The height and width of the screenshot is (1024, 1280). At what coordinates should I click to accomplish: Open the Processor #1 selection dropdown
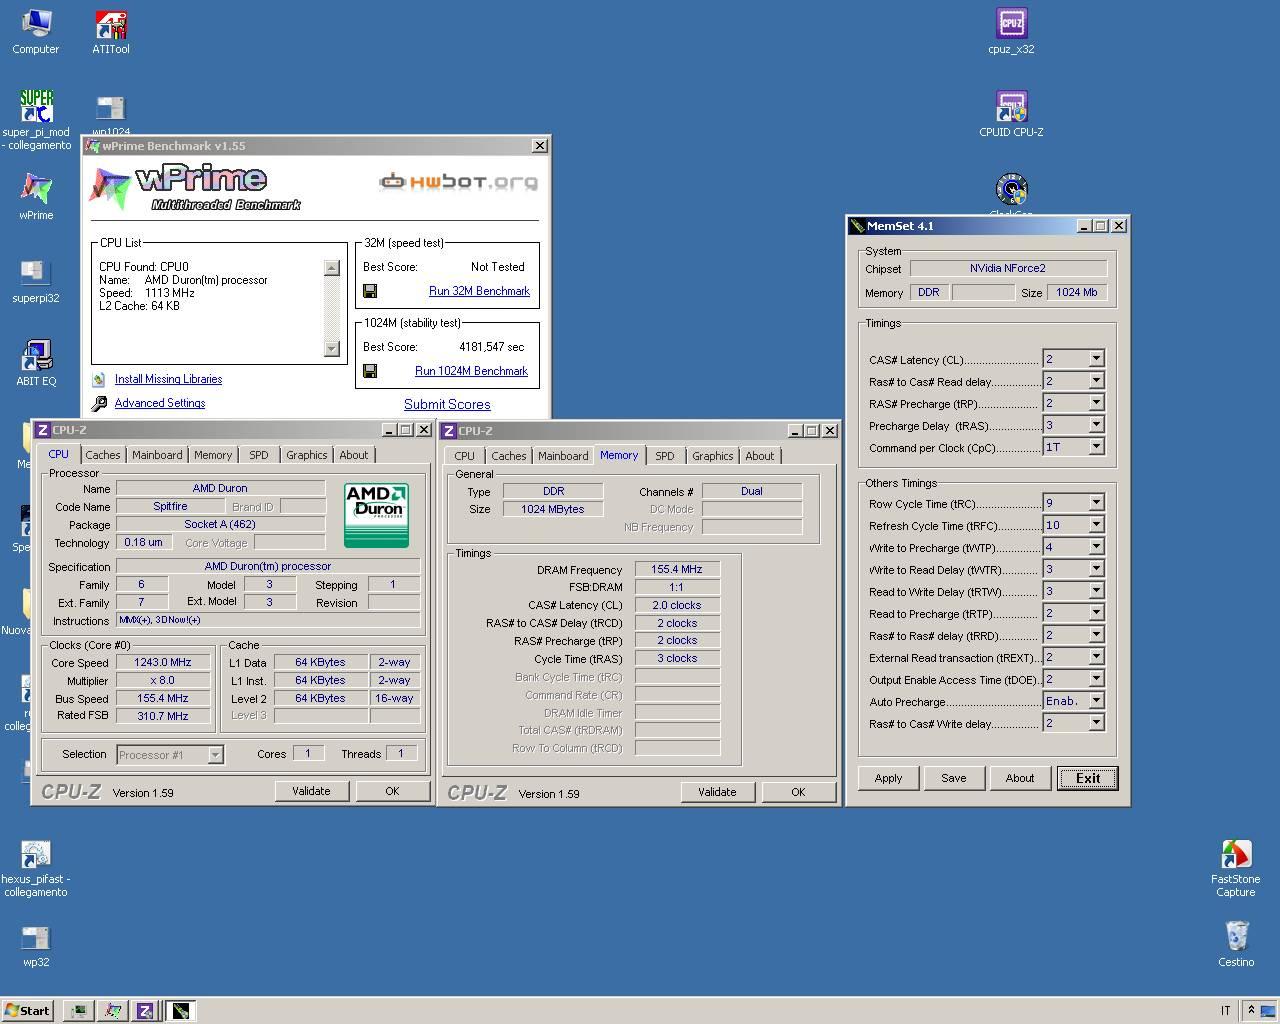(214, 755)
